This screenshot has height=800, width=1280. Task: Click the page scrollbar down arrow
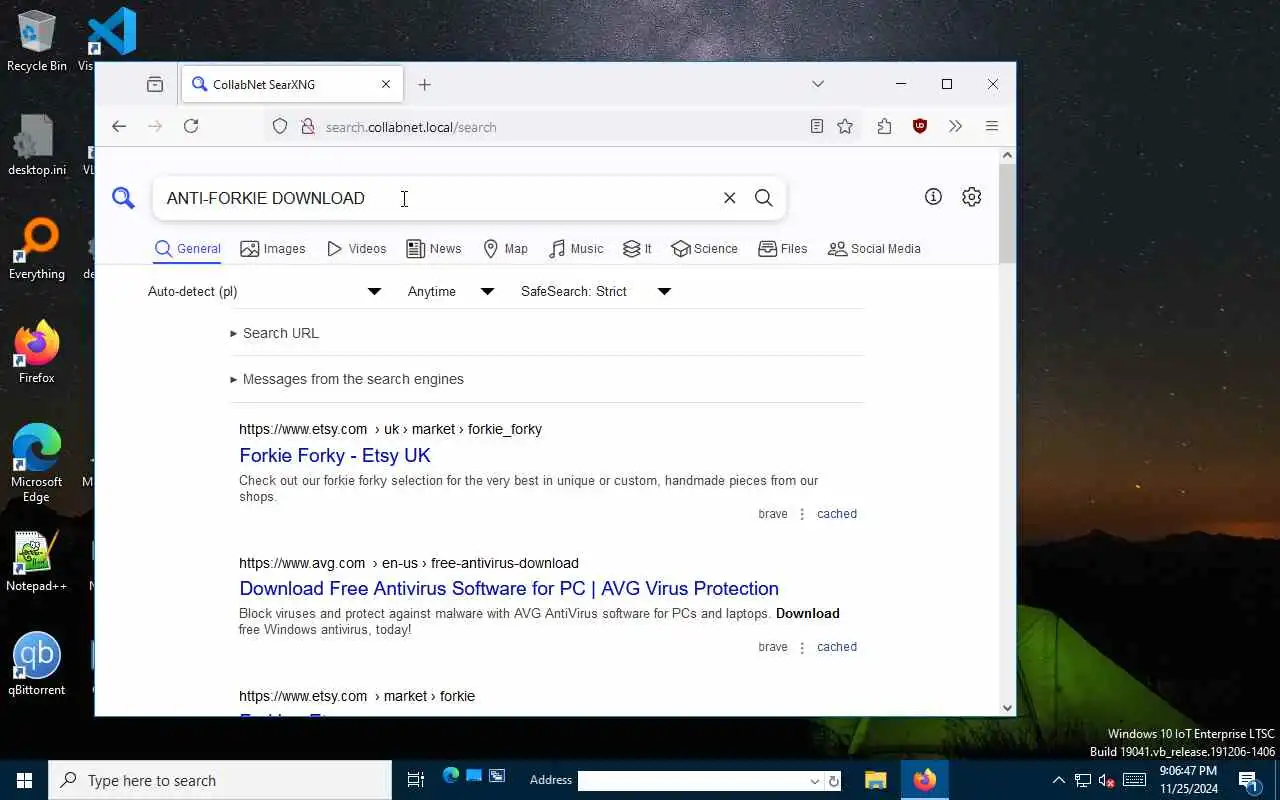tap(1007, 708)
